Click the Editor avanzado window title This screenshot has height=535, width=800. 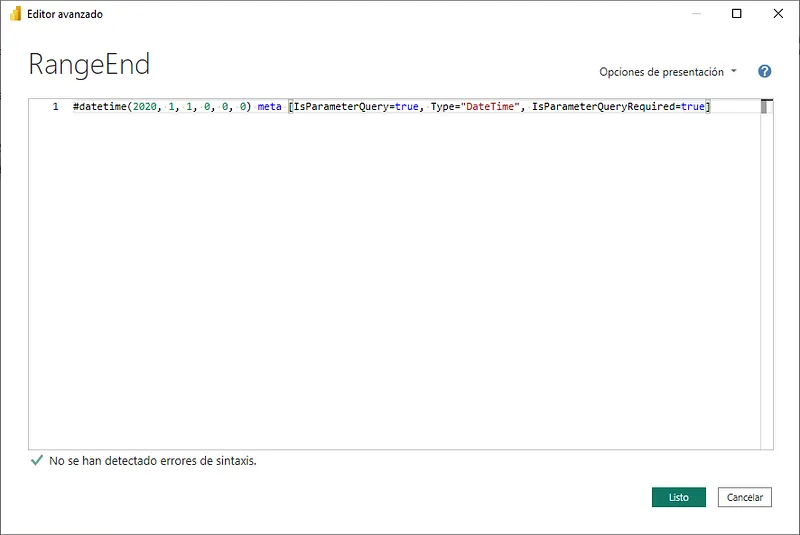click(65, 14)
